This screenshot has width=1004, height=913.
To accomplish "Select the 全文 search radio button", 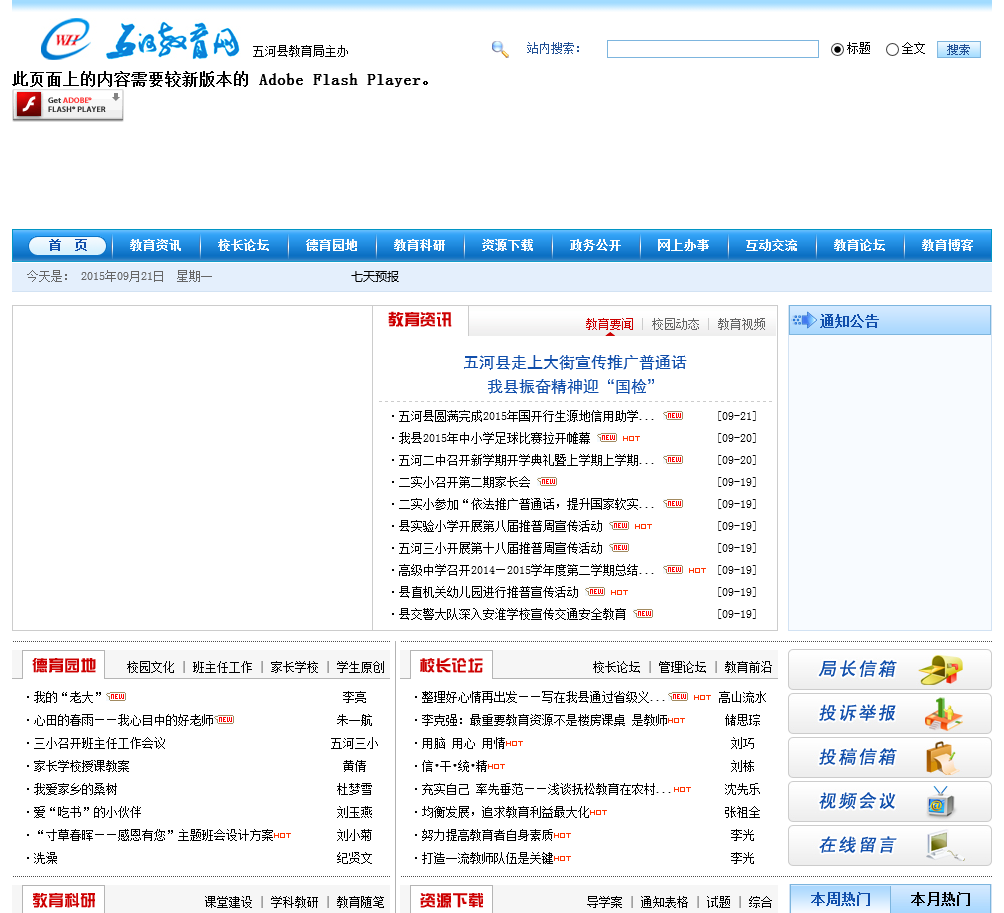I will pyautogui.click(x=892, y=49).
